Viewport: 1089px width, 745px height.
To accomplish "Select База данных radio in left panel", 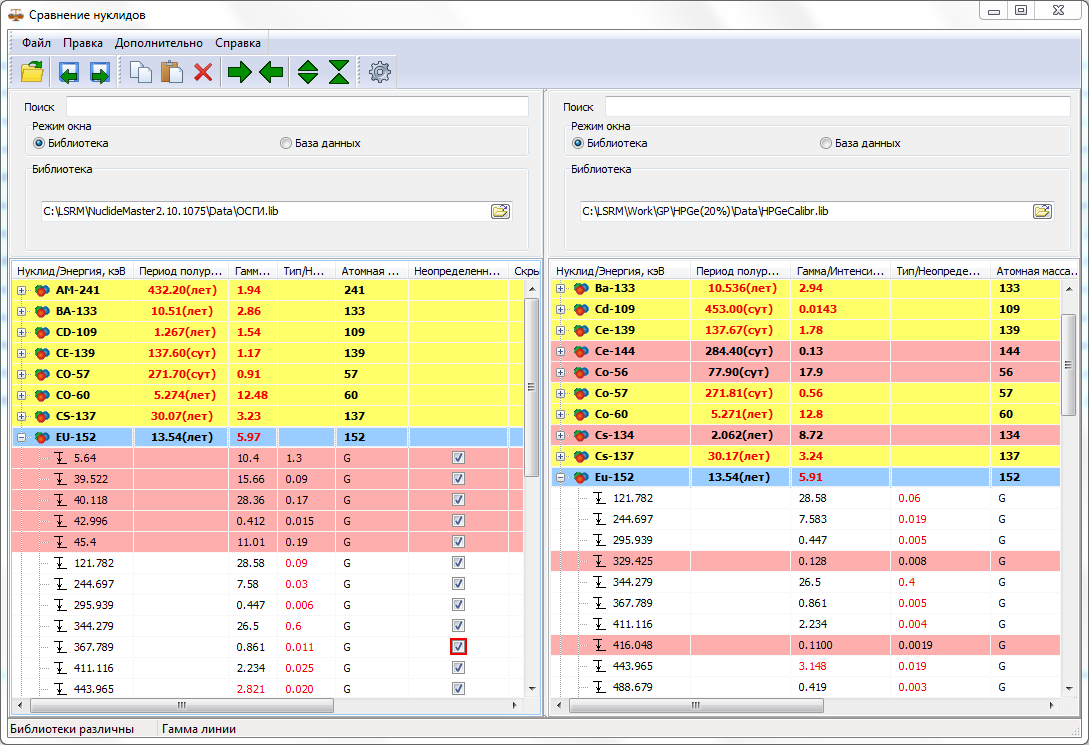I will coord(286,143).
